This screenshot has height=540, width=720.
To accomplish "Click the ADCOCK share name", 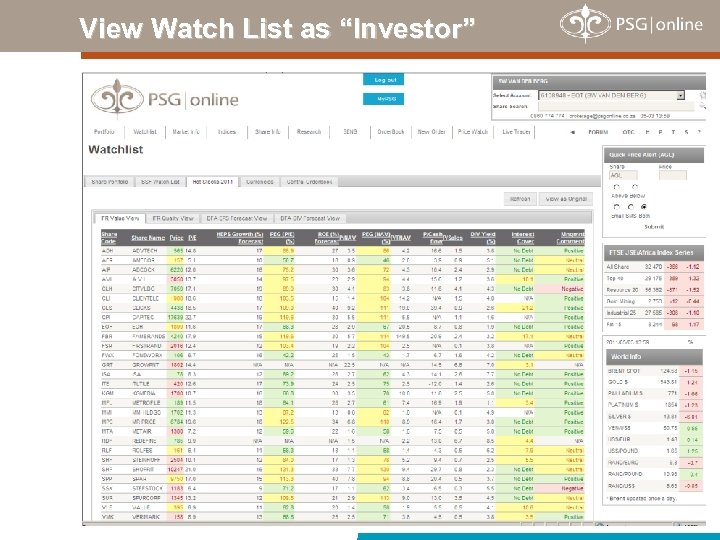I will (143, 270).
